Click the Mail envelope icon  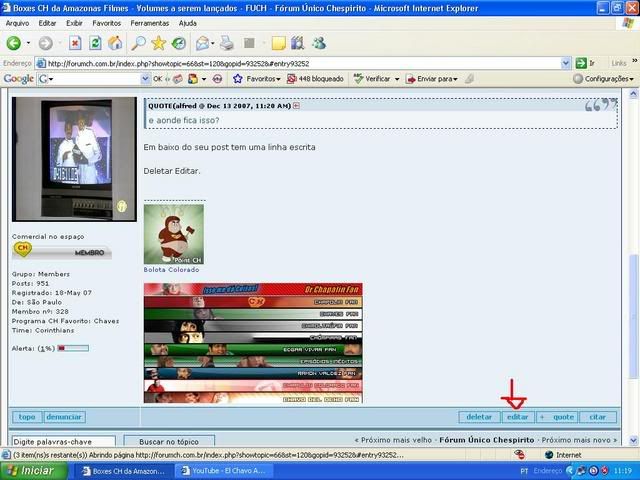pos(202,43)
